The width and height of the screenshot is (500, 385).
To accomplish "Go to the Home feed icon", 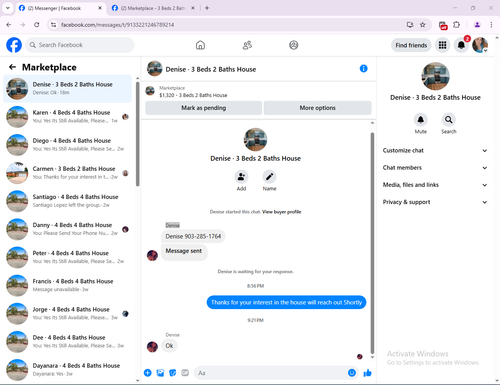I will click(x=200, y=45).
